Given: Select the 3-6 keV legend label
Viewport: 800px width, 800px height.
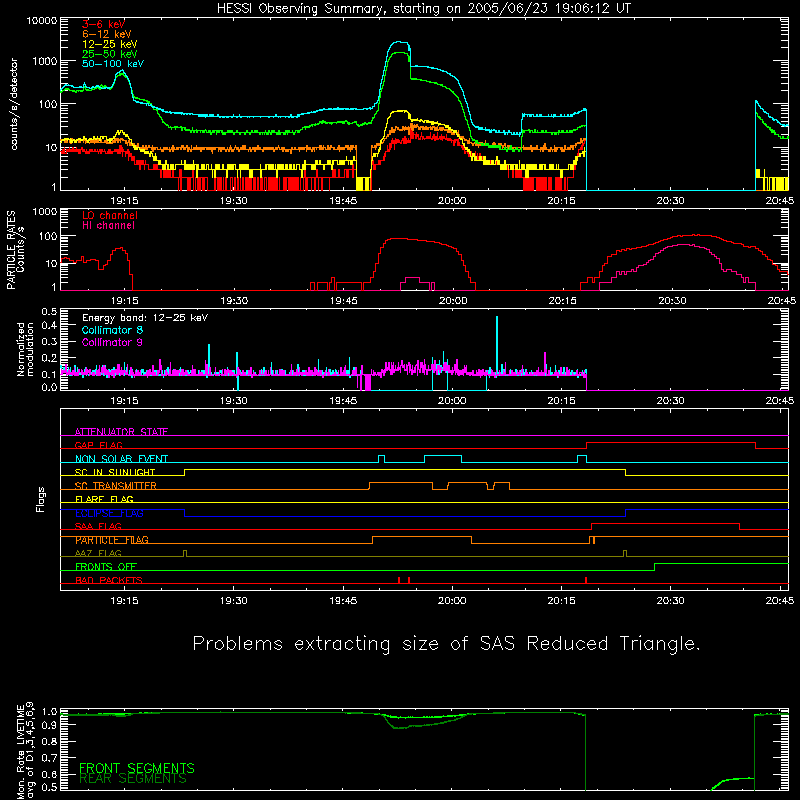Looking at the screenshot, I should [x=104, y=24].
